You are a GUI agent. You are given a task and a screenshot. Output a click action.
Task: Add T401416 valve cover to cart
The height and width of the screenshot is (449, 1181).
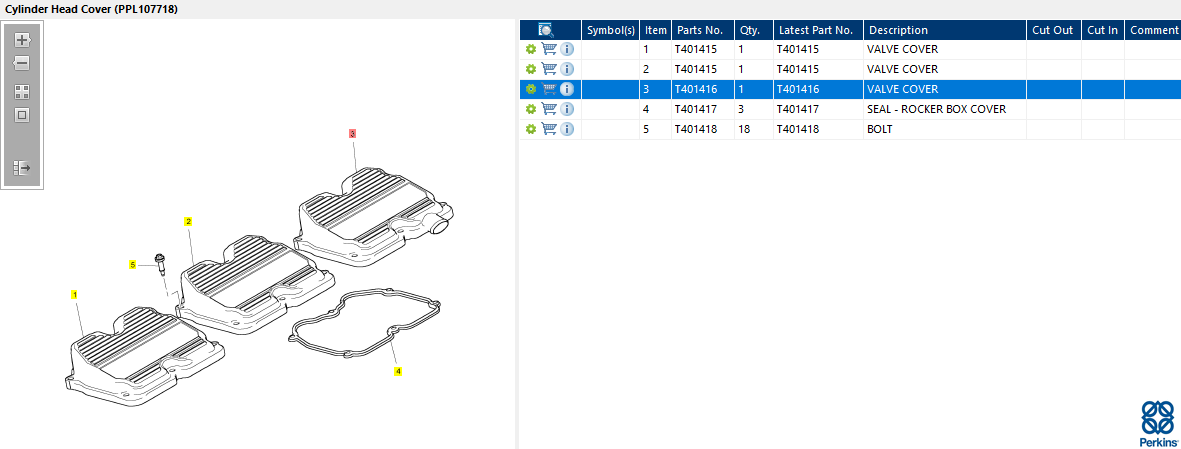click(549, 89)
